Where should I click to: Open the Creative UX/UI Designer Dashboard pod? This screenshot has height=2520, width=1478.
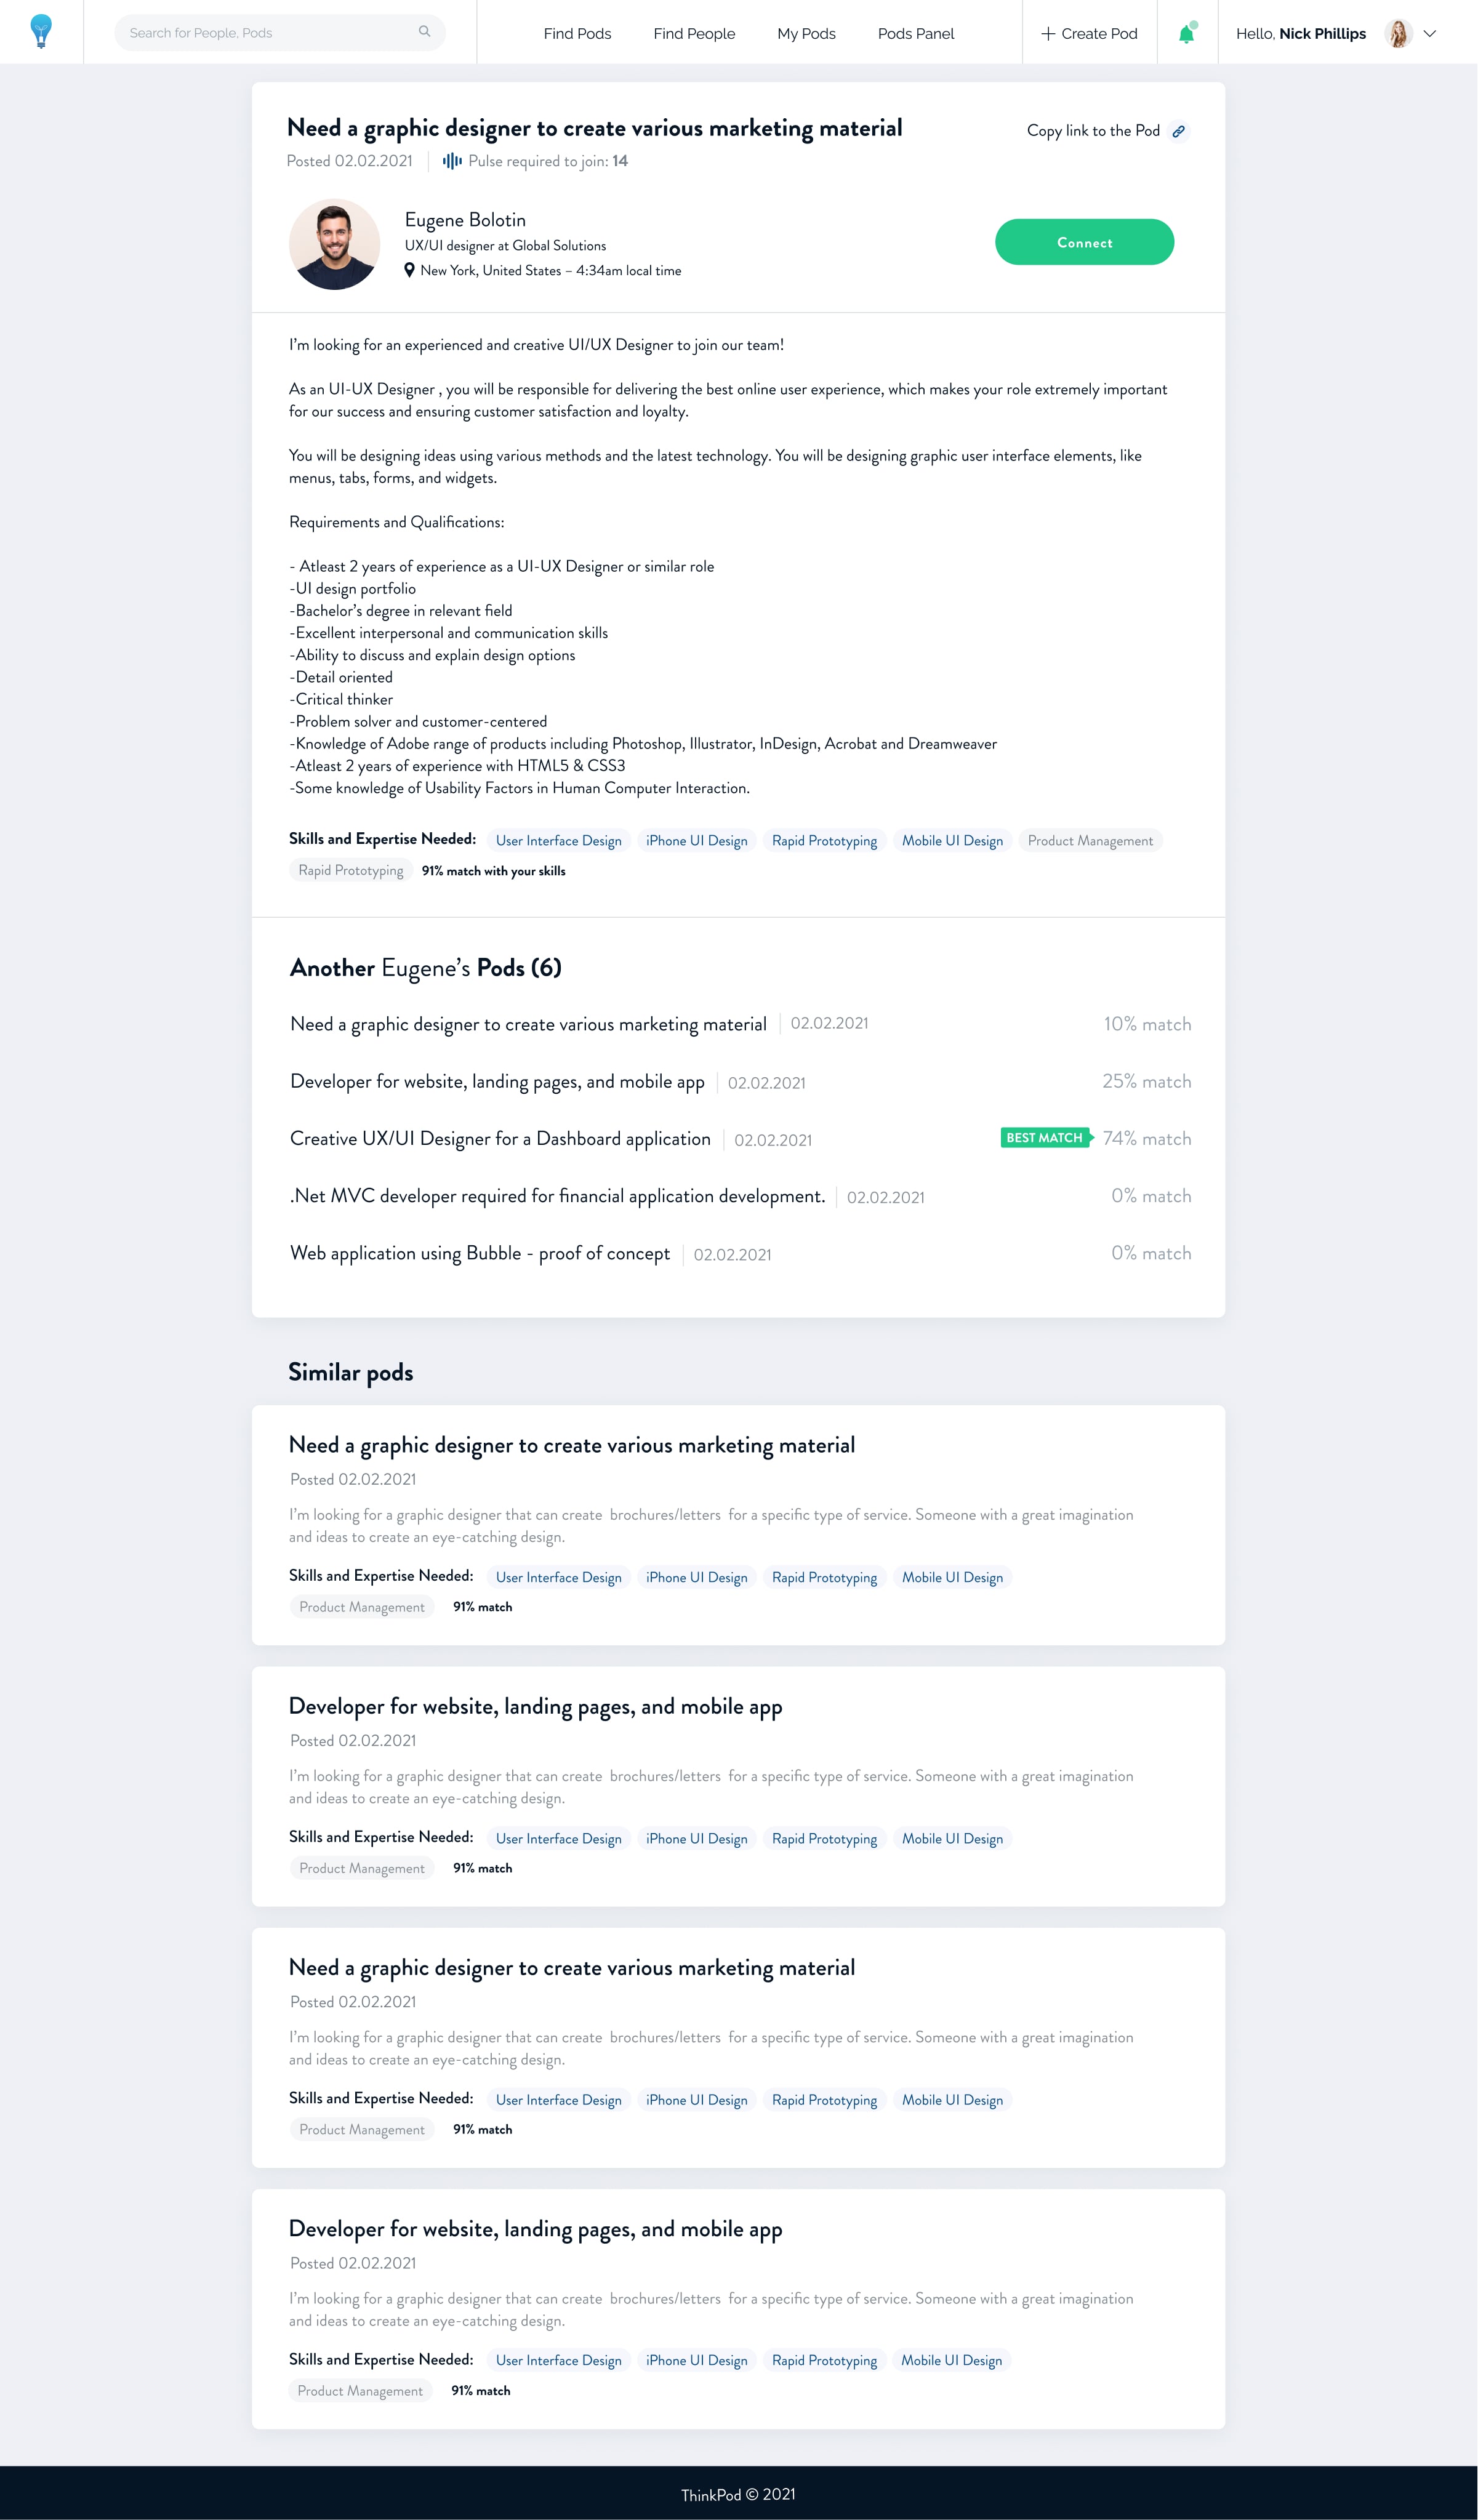tap(500, 1138)
